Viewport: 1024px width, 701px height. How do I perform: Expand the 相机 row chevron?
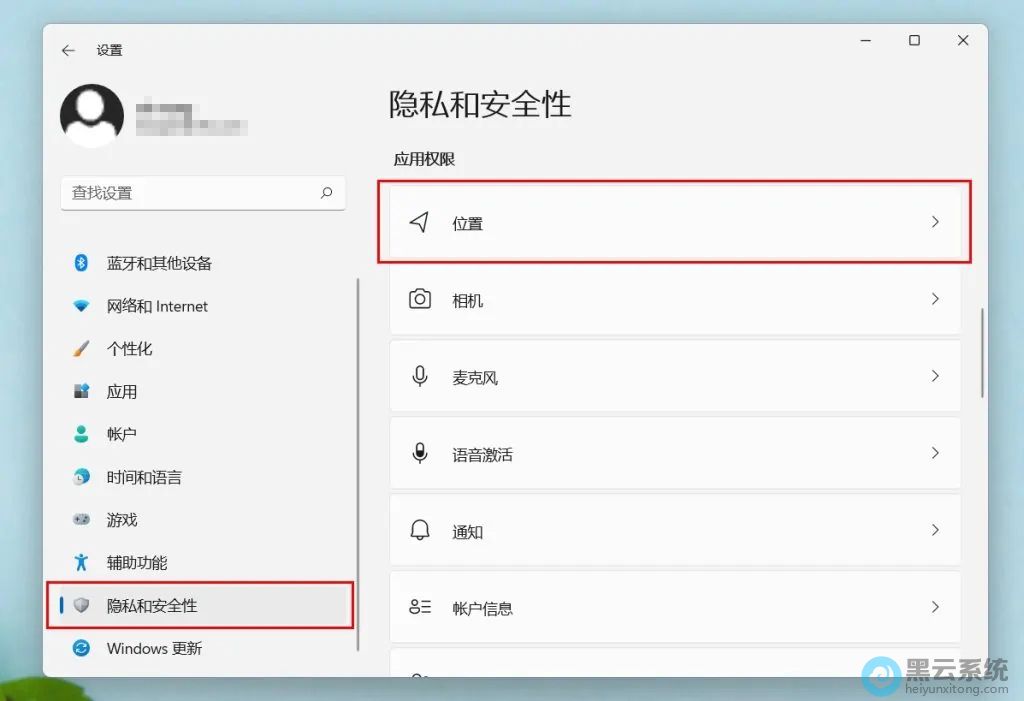(935, 299)
